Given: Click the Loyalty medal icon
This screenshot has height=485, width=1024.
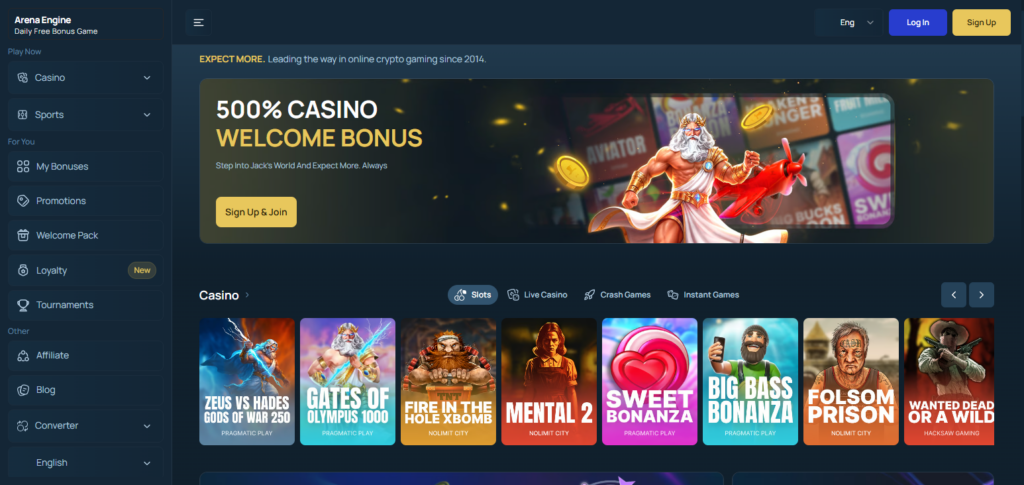Looking at the screenshot, I should (23, 270).
